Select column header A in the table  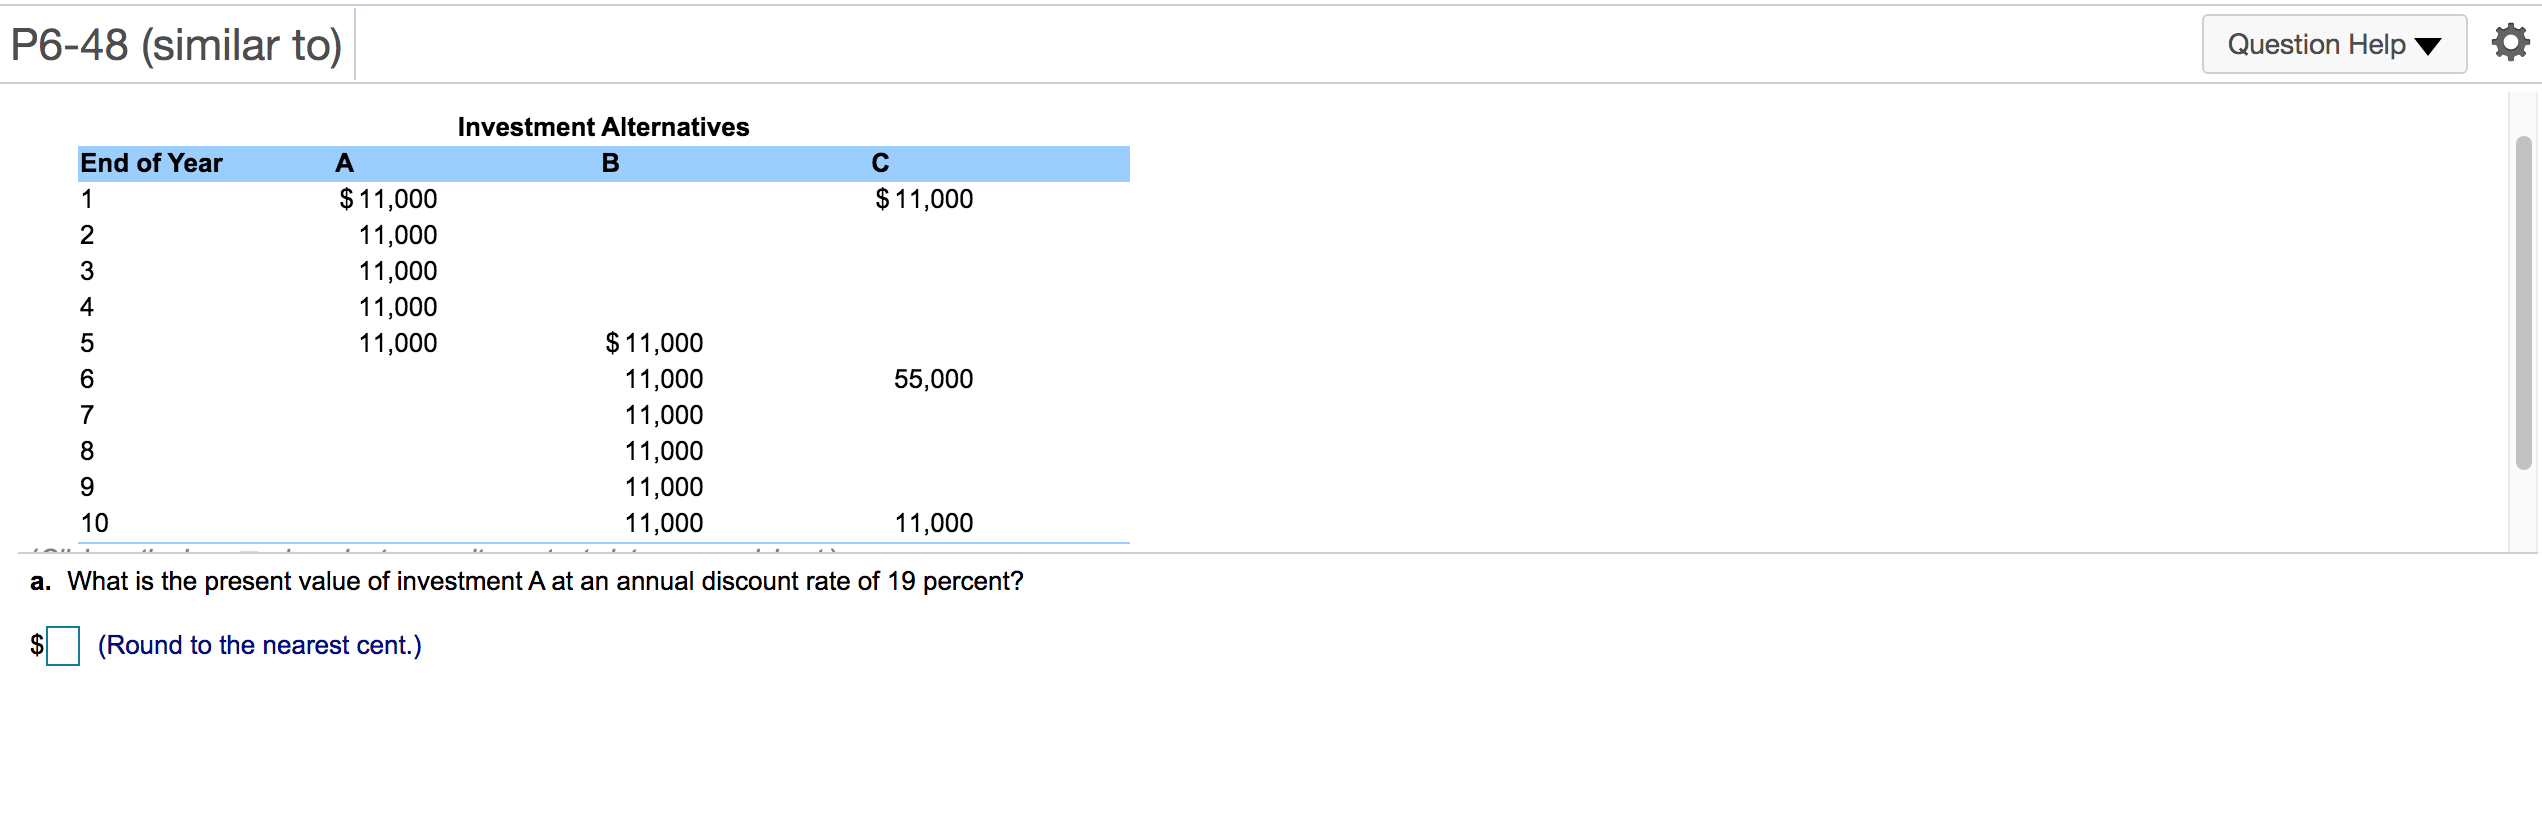343,162
